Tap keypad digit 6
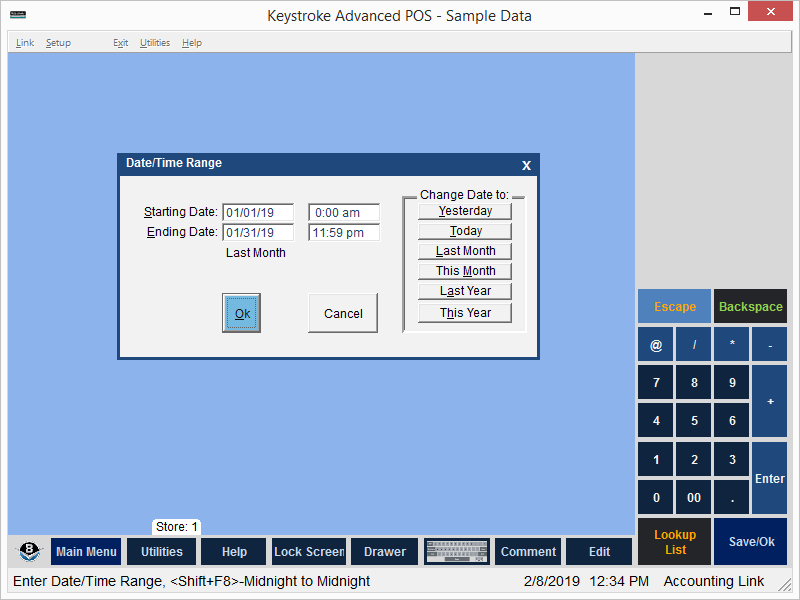This screenshot has width=800, height=600. pyautogui.click(x=732, y=420)
